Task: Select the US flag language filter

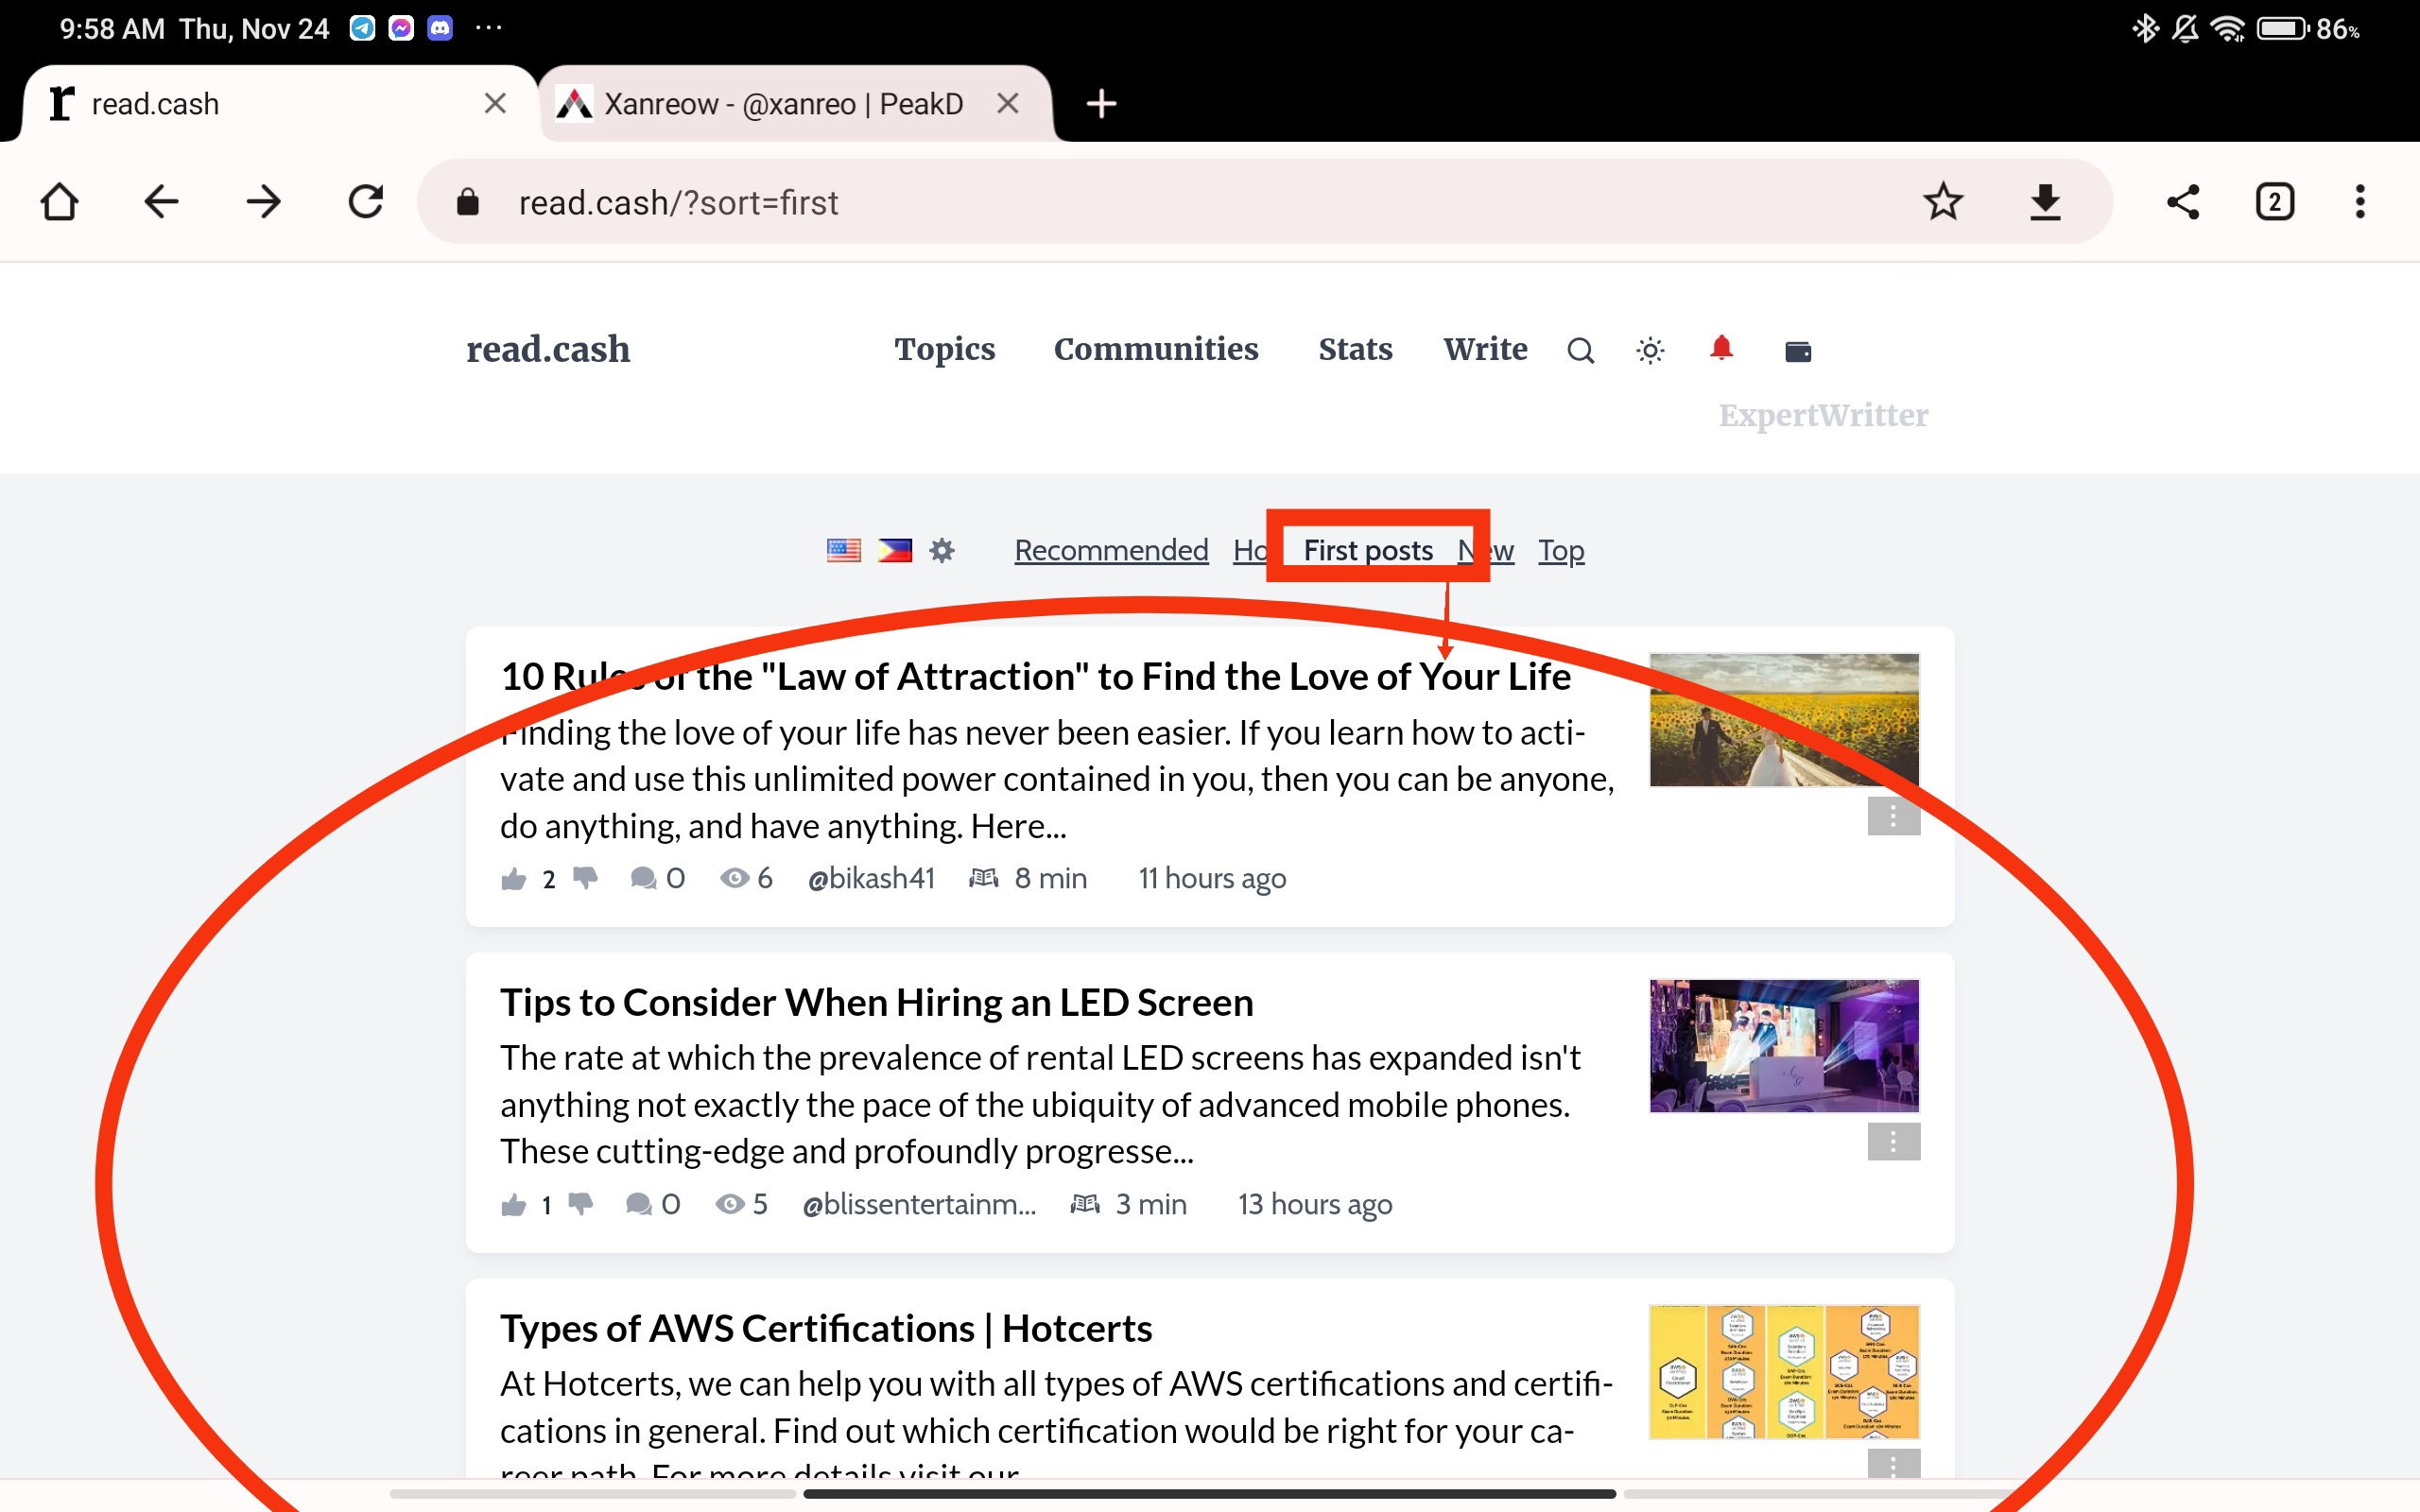Action: (843, 550)
